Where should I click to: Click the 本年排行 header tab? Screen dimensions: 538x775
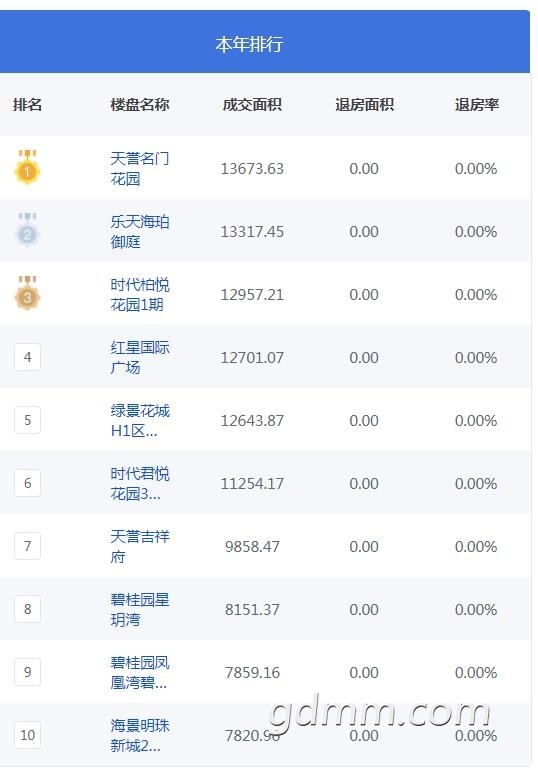(249, 44)
